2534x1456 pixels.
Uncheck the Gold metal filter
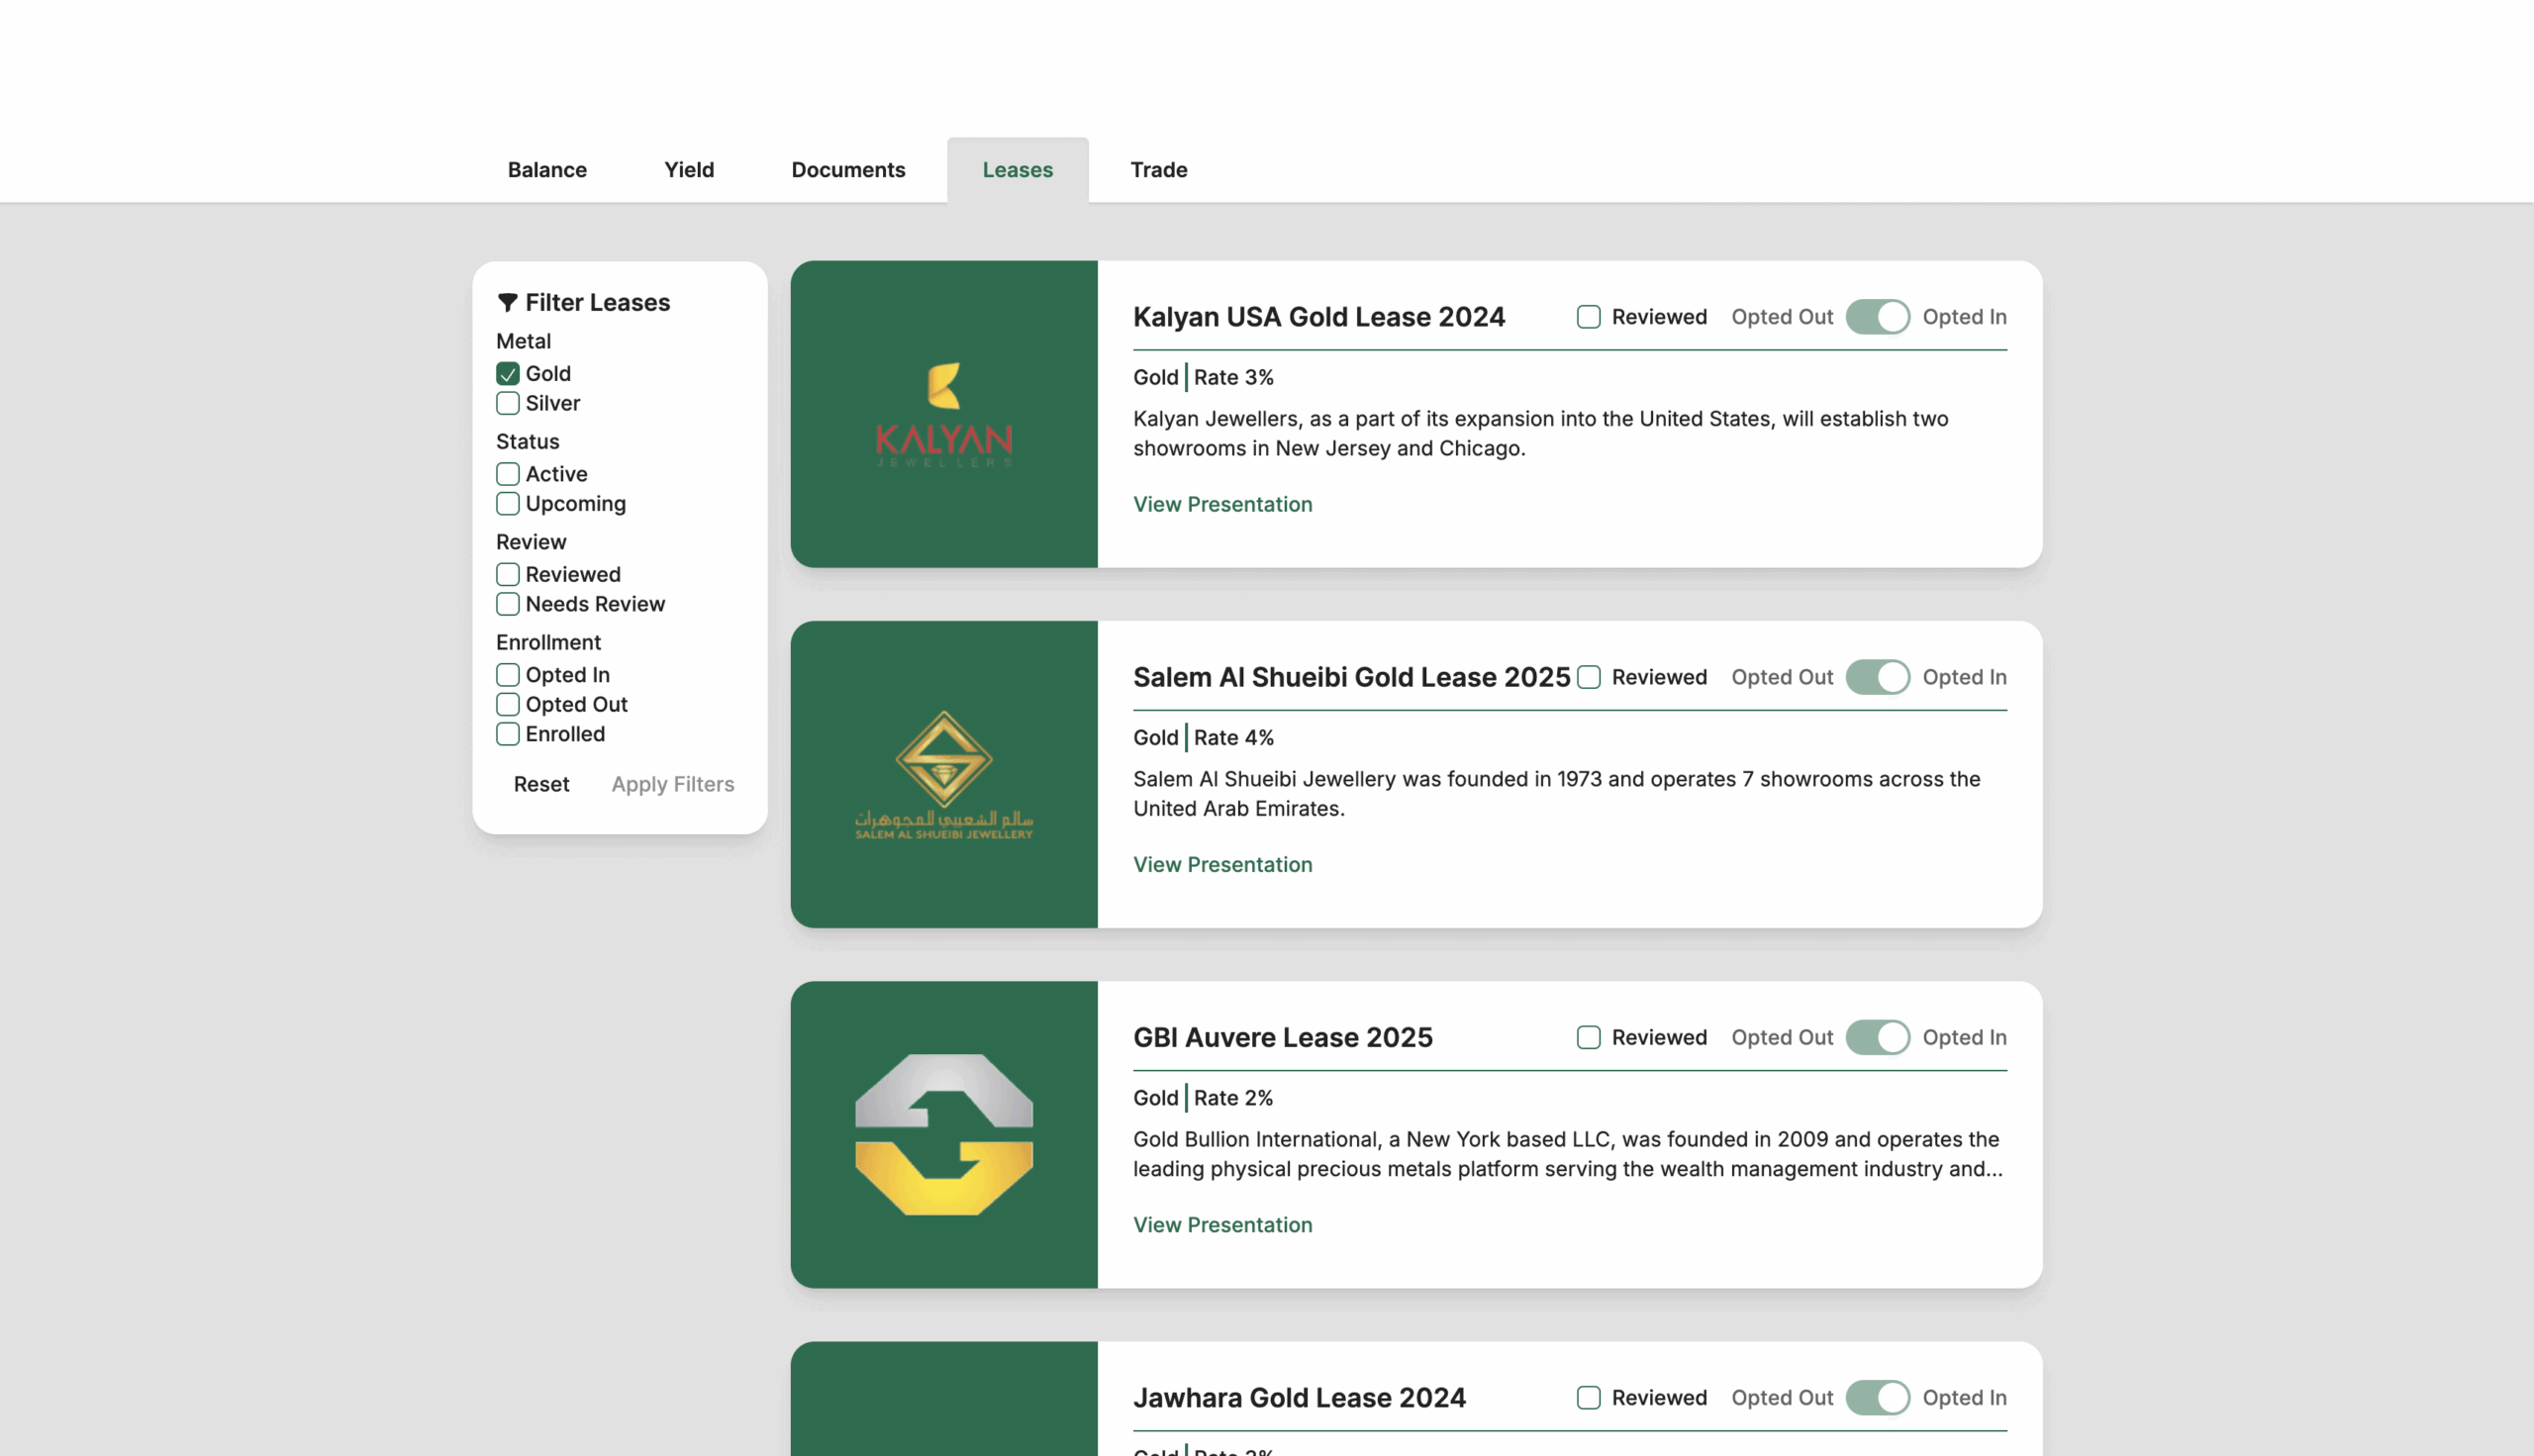pyautogui.click(x=507, y=373)
